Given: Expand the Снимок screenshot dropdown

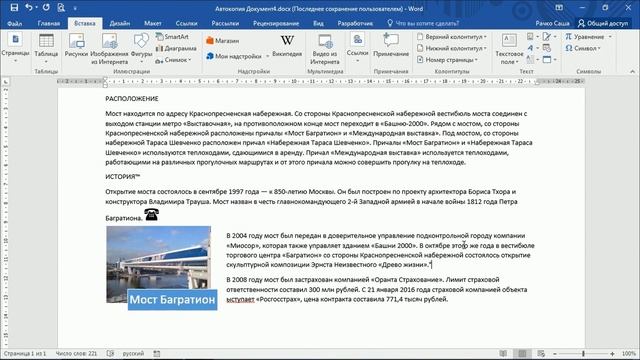Looking at the screenshot, I should (190, 60).
